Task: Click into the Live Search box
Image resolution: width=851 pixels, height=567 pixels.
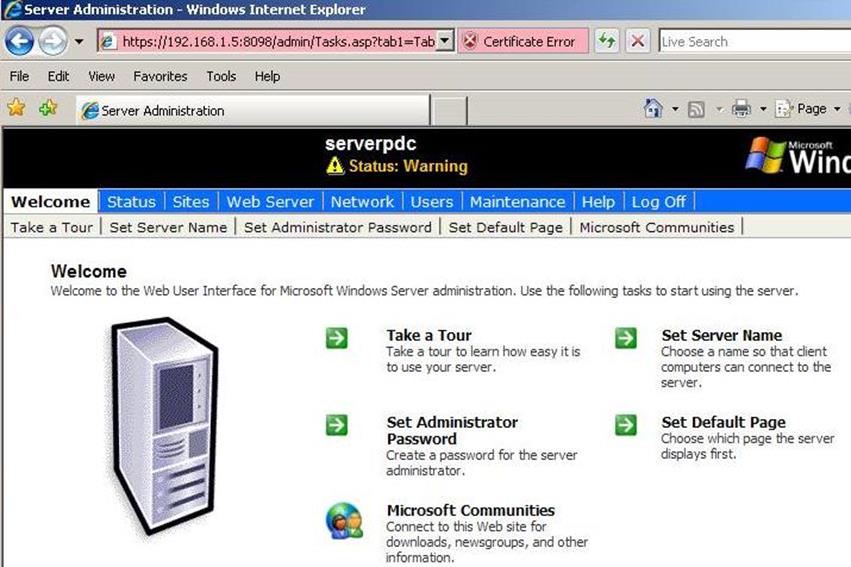Action: [754, 41]
